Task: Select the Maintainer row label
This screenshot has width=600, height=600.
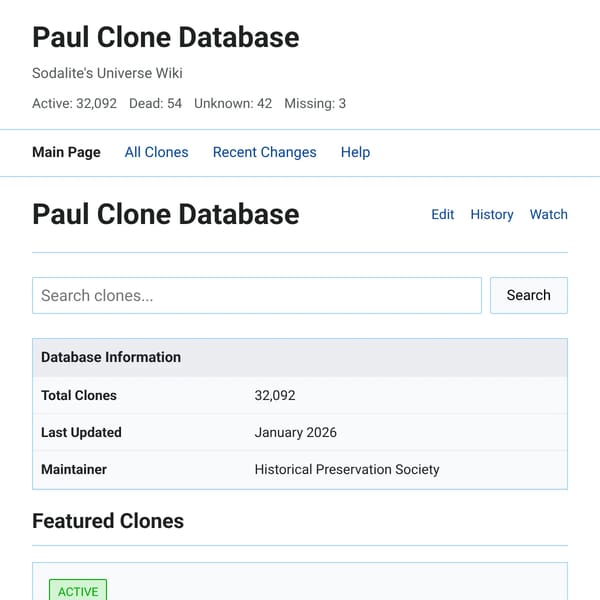Action: coord(74,470)
